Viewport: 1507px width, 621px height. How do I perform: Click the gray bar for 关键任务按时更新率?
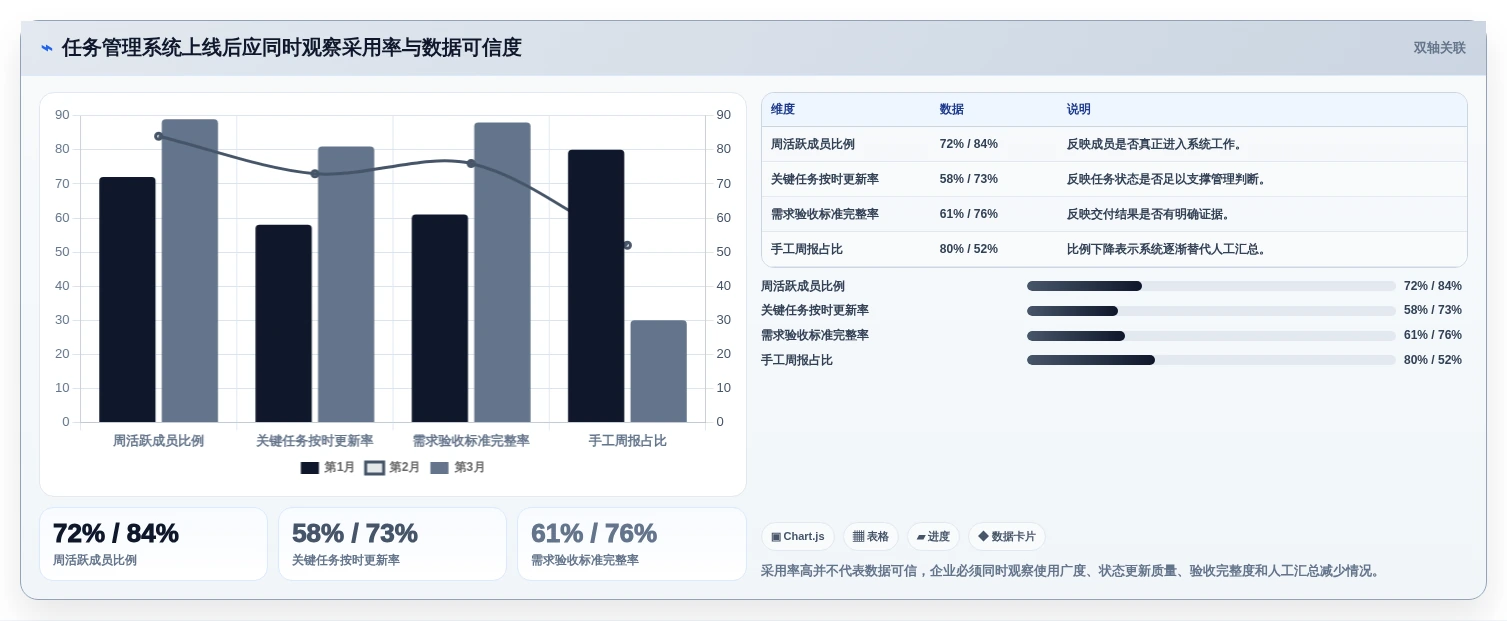coord(346,284)
